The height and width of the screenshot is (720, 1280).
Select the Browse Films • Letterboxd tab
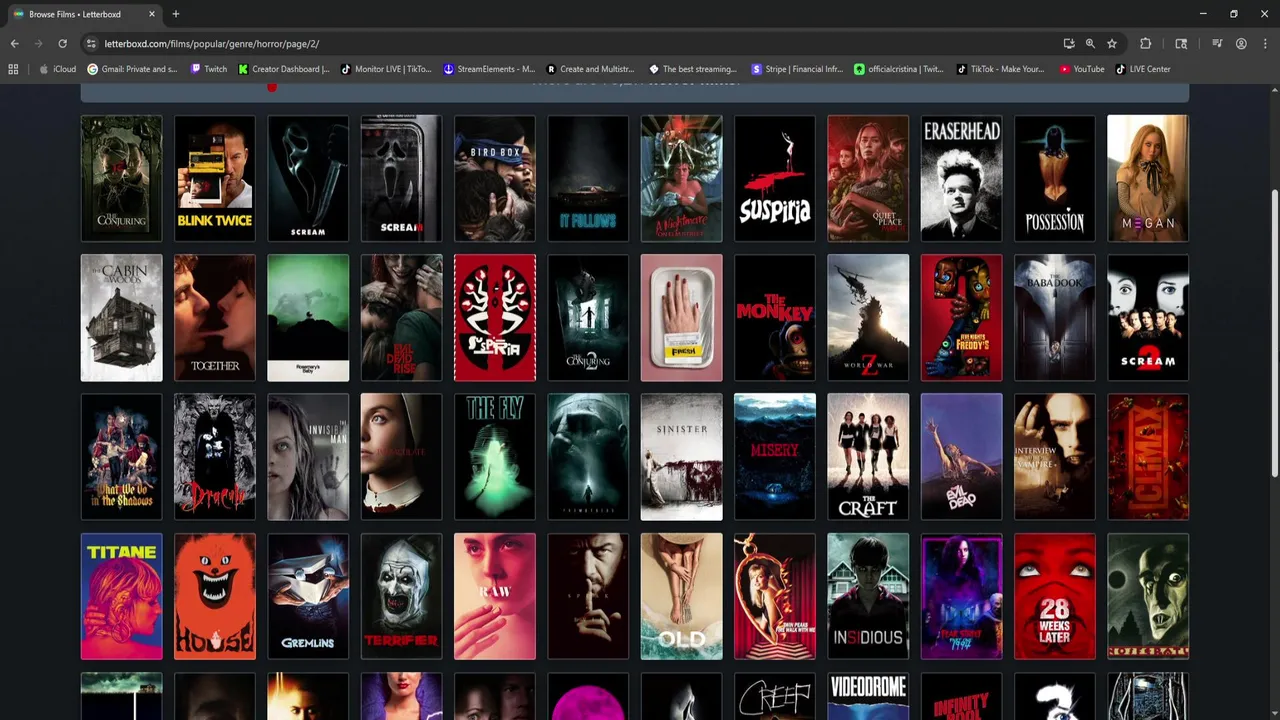84,14
